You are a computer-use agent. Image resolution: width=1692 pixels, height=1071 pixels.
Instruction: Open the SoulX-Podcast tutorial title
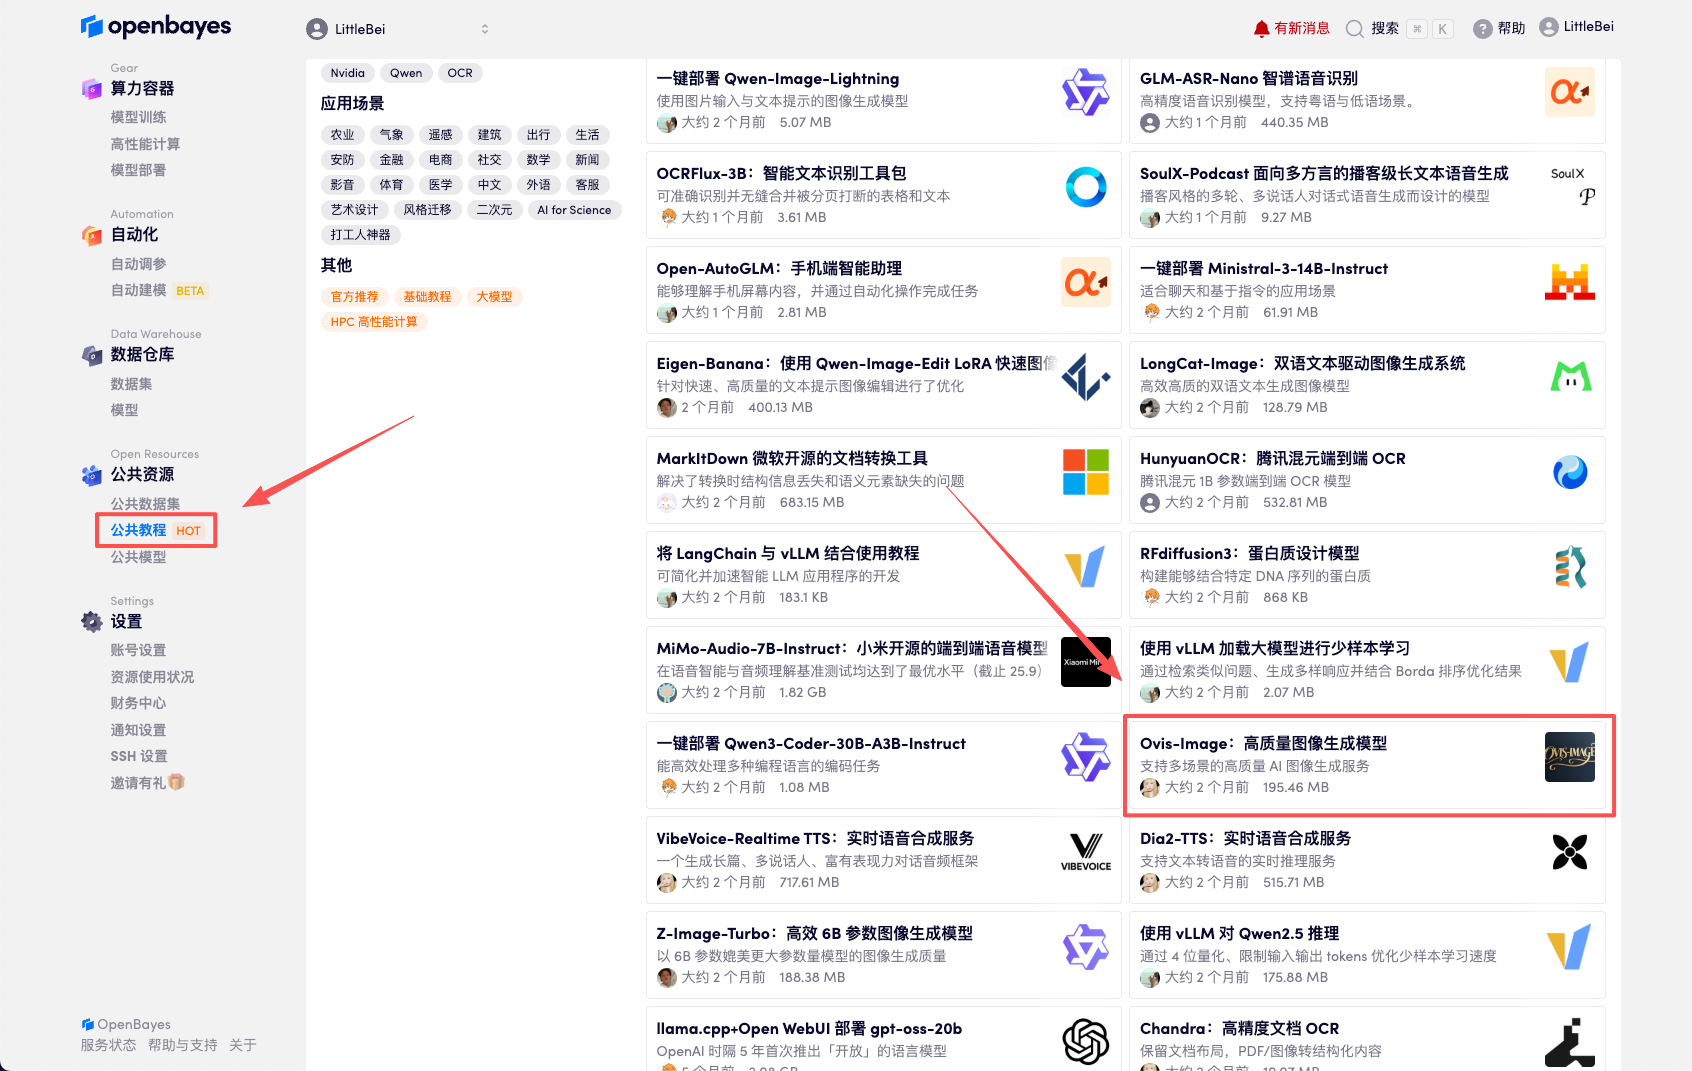click(1324, 174)
